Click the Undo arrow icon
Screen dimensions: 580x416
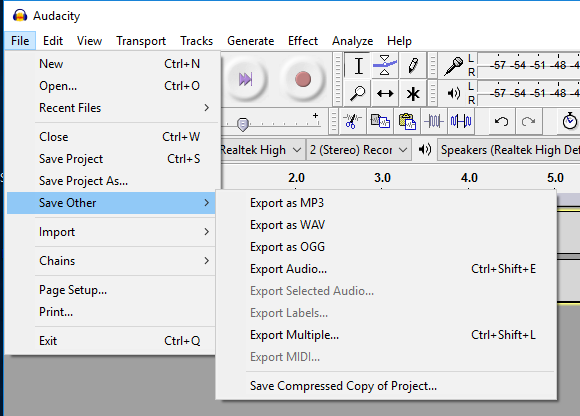pyautogui.click(x=501, y=121)
